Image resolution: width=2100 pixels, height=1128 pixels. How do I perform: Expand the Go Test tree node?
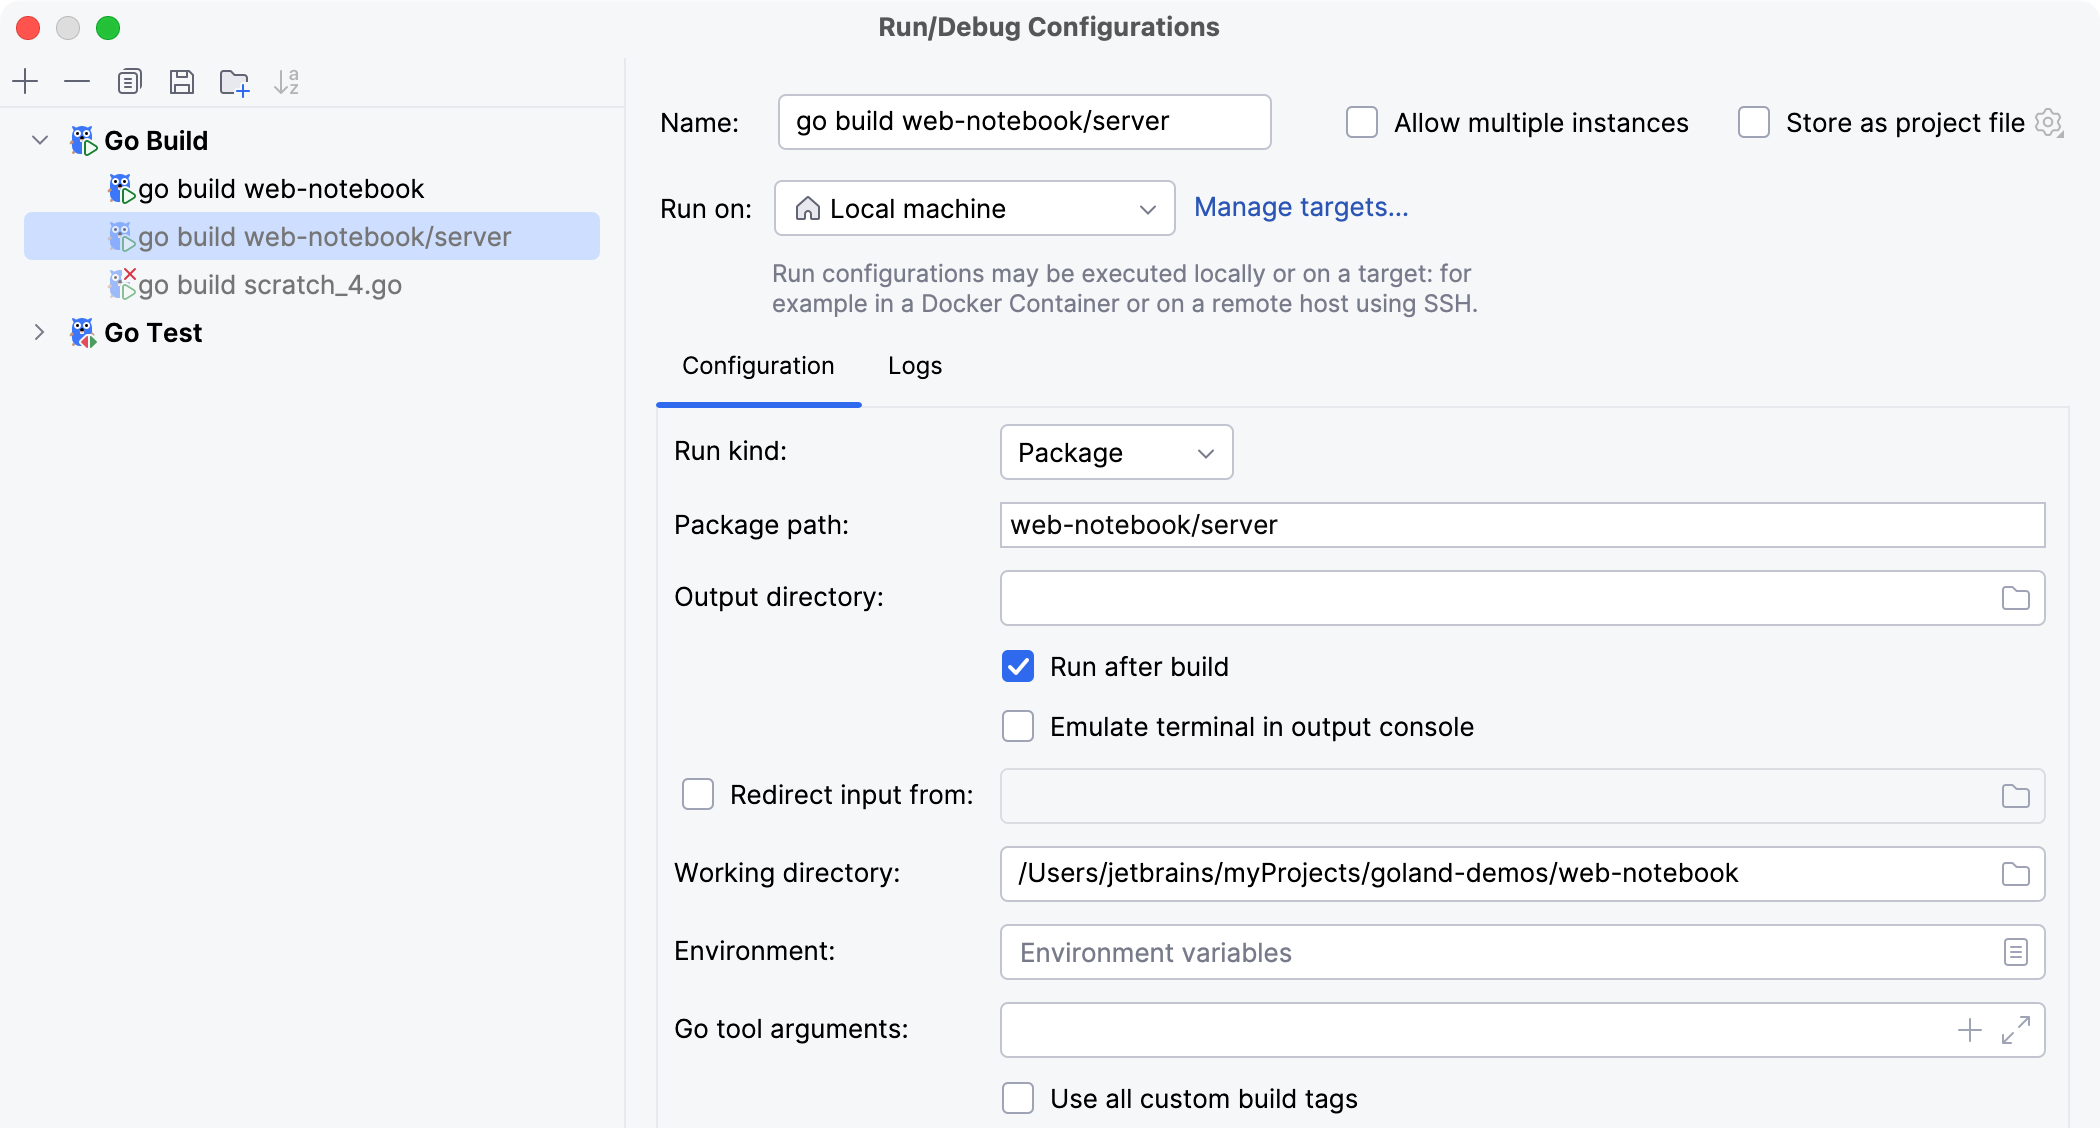point(40,332)
